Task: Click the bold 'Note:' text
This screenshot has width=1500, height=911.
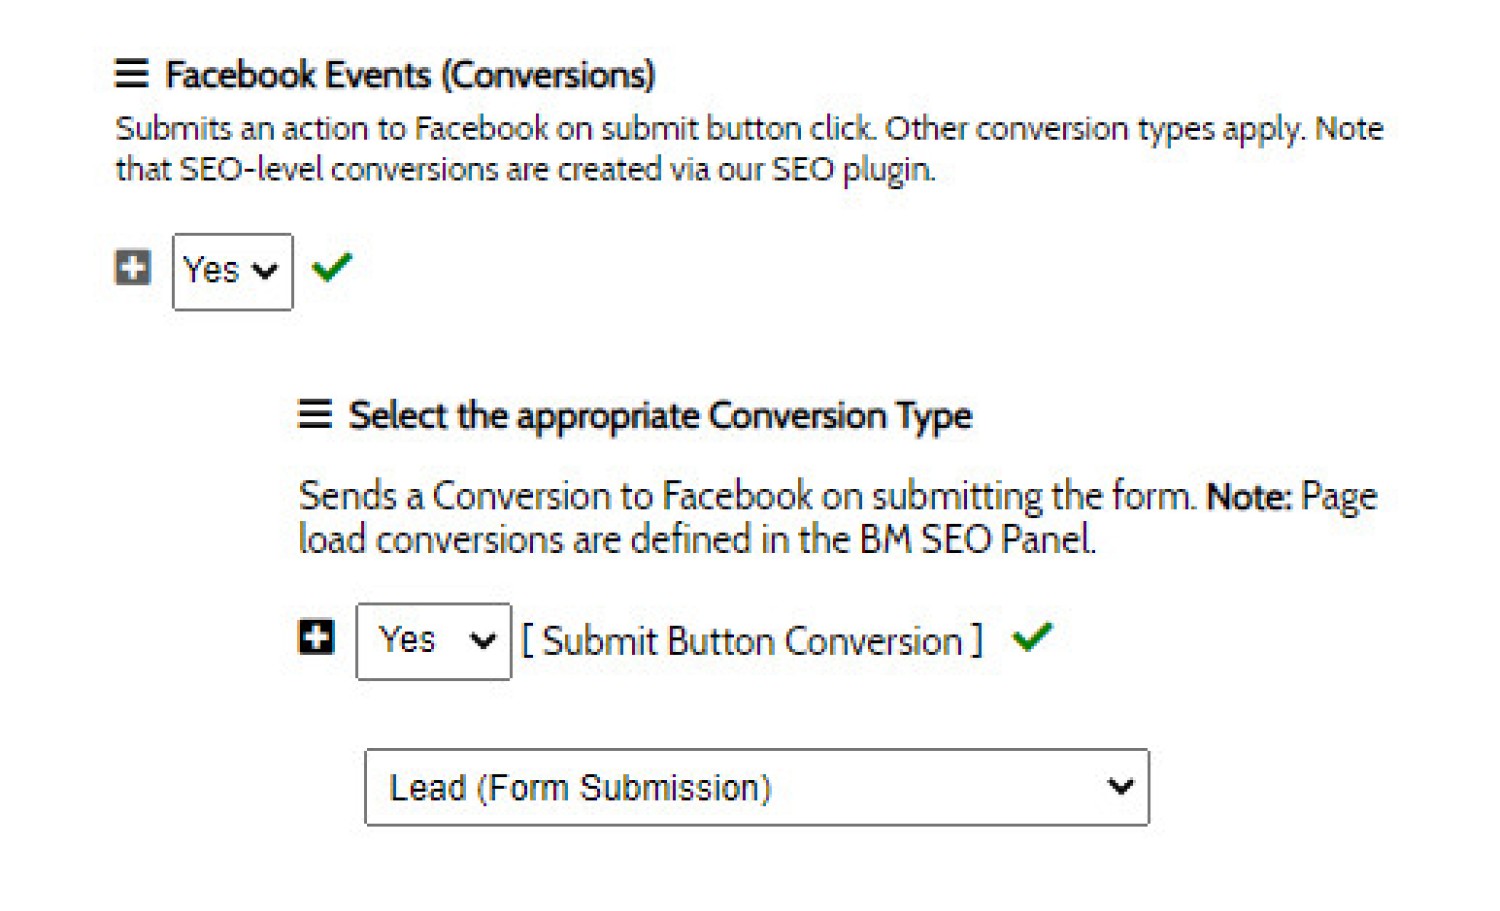Action: [1249, 497]
